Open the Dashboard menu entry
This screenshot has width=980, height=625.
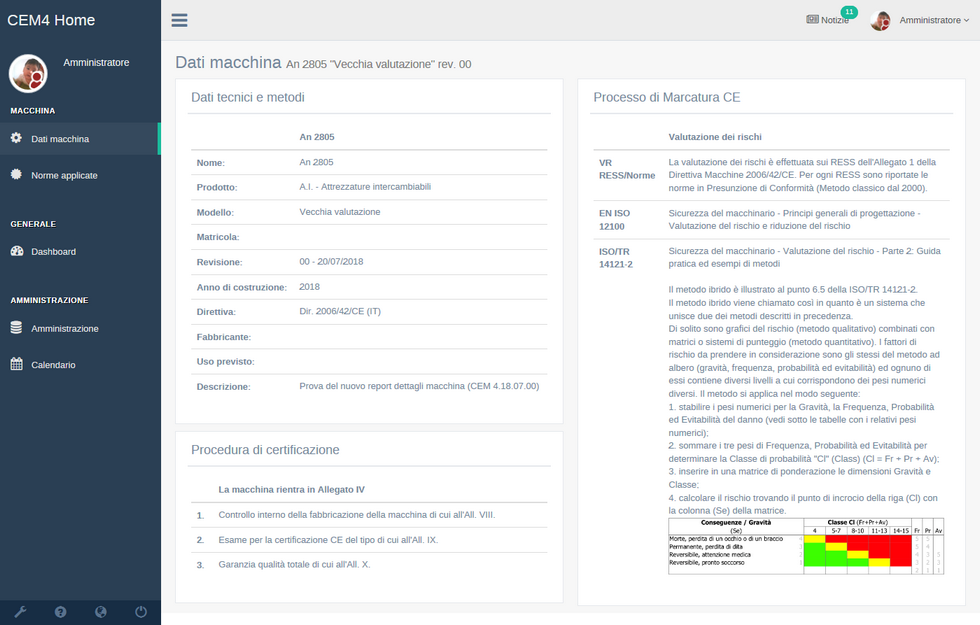click(x=53, y=252)
